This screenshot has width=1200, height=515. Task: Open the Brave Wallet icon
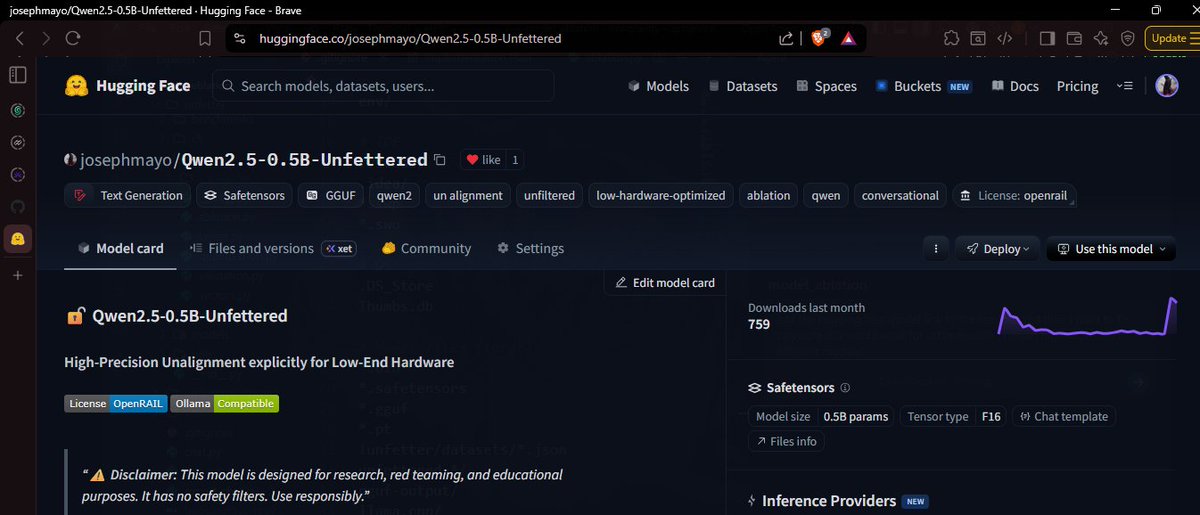[1074, 38]
